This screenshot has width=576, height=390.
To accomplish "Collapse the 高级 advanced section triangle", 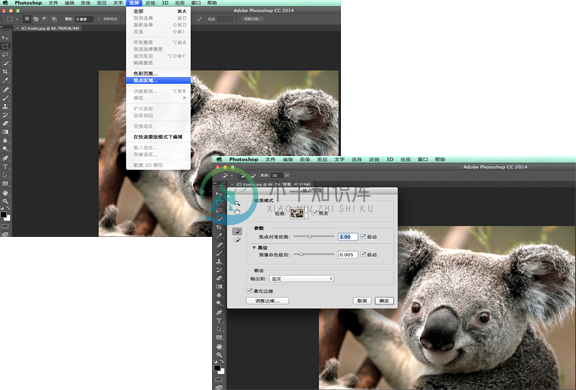I will point(254,248).
